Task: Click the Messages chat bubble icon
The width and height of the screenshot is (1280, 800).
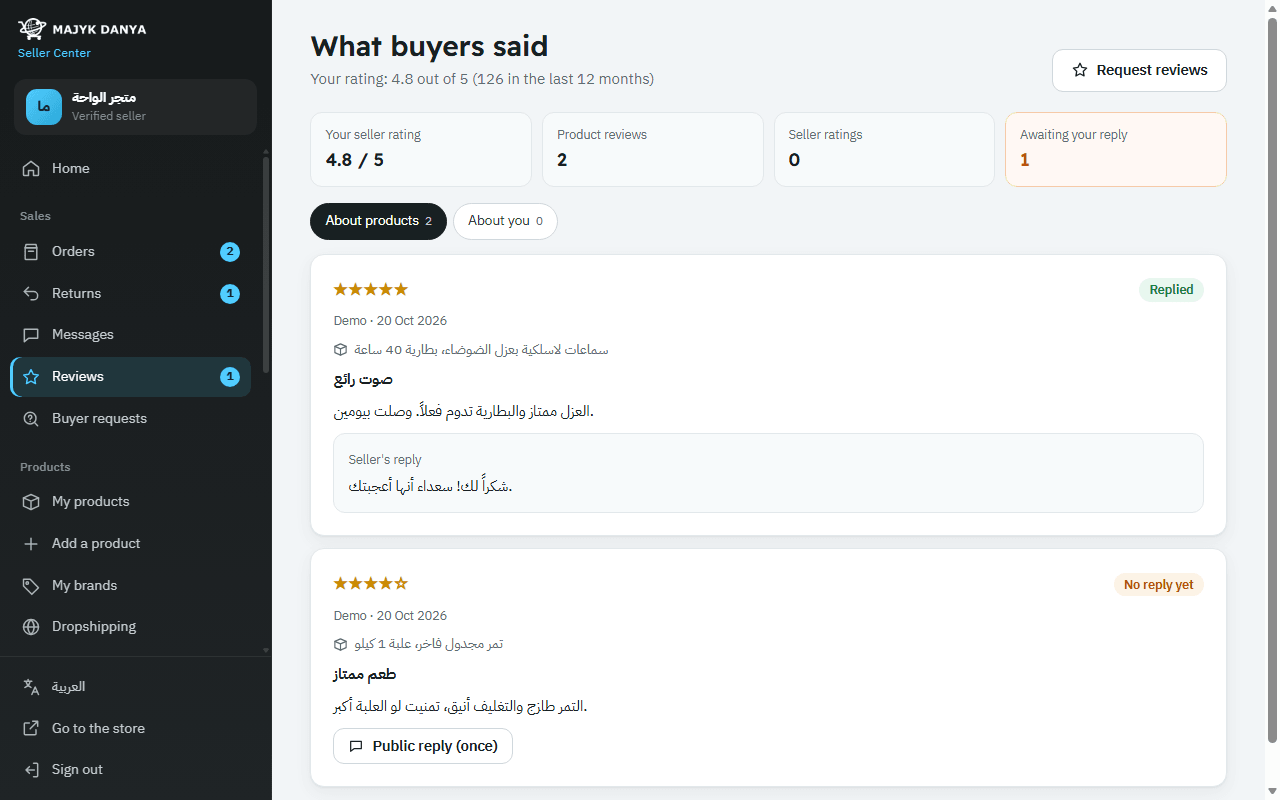Action: point(31,335)
